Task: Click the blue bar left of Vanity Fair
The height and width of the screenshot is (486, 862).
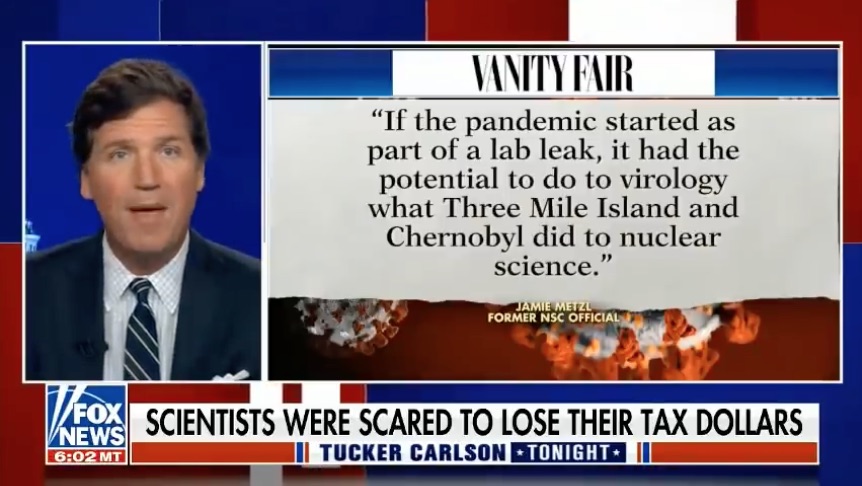Action: click(330, 73)
